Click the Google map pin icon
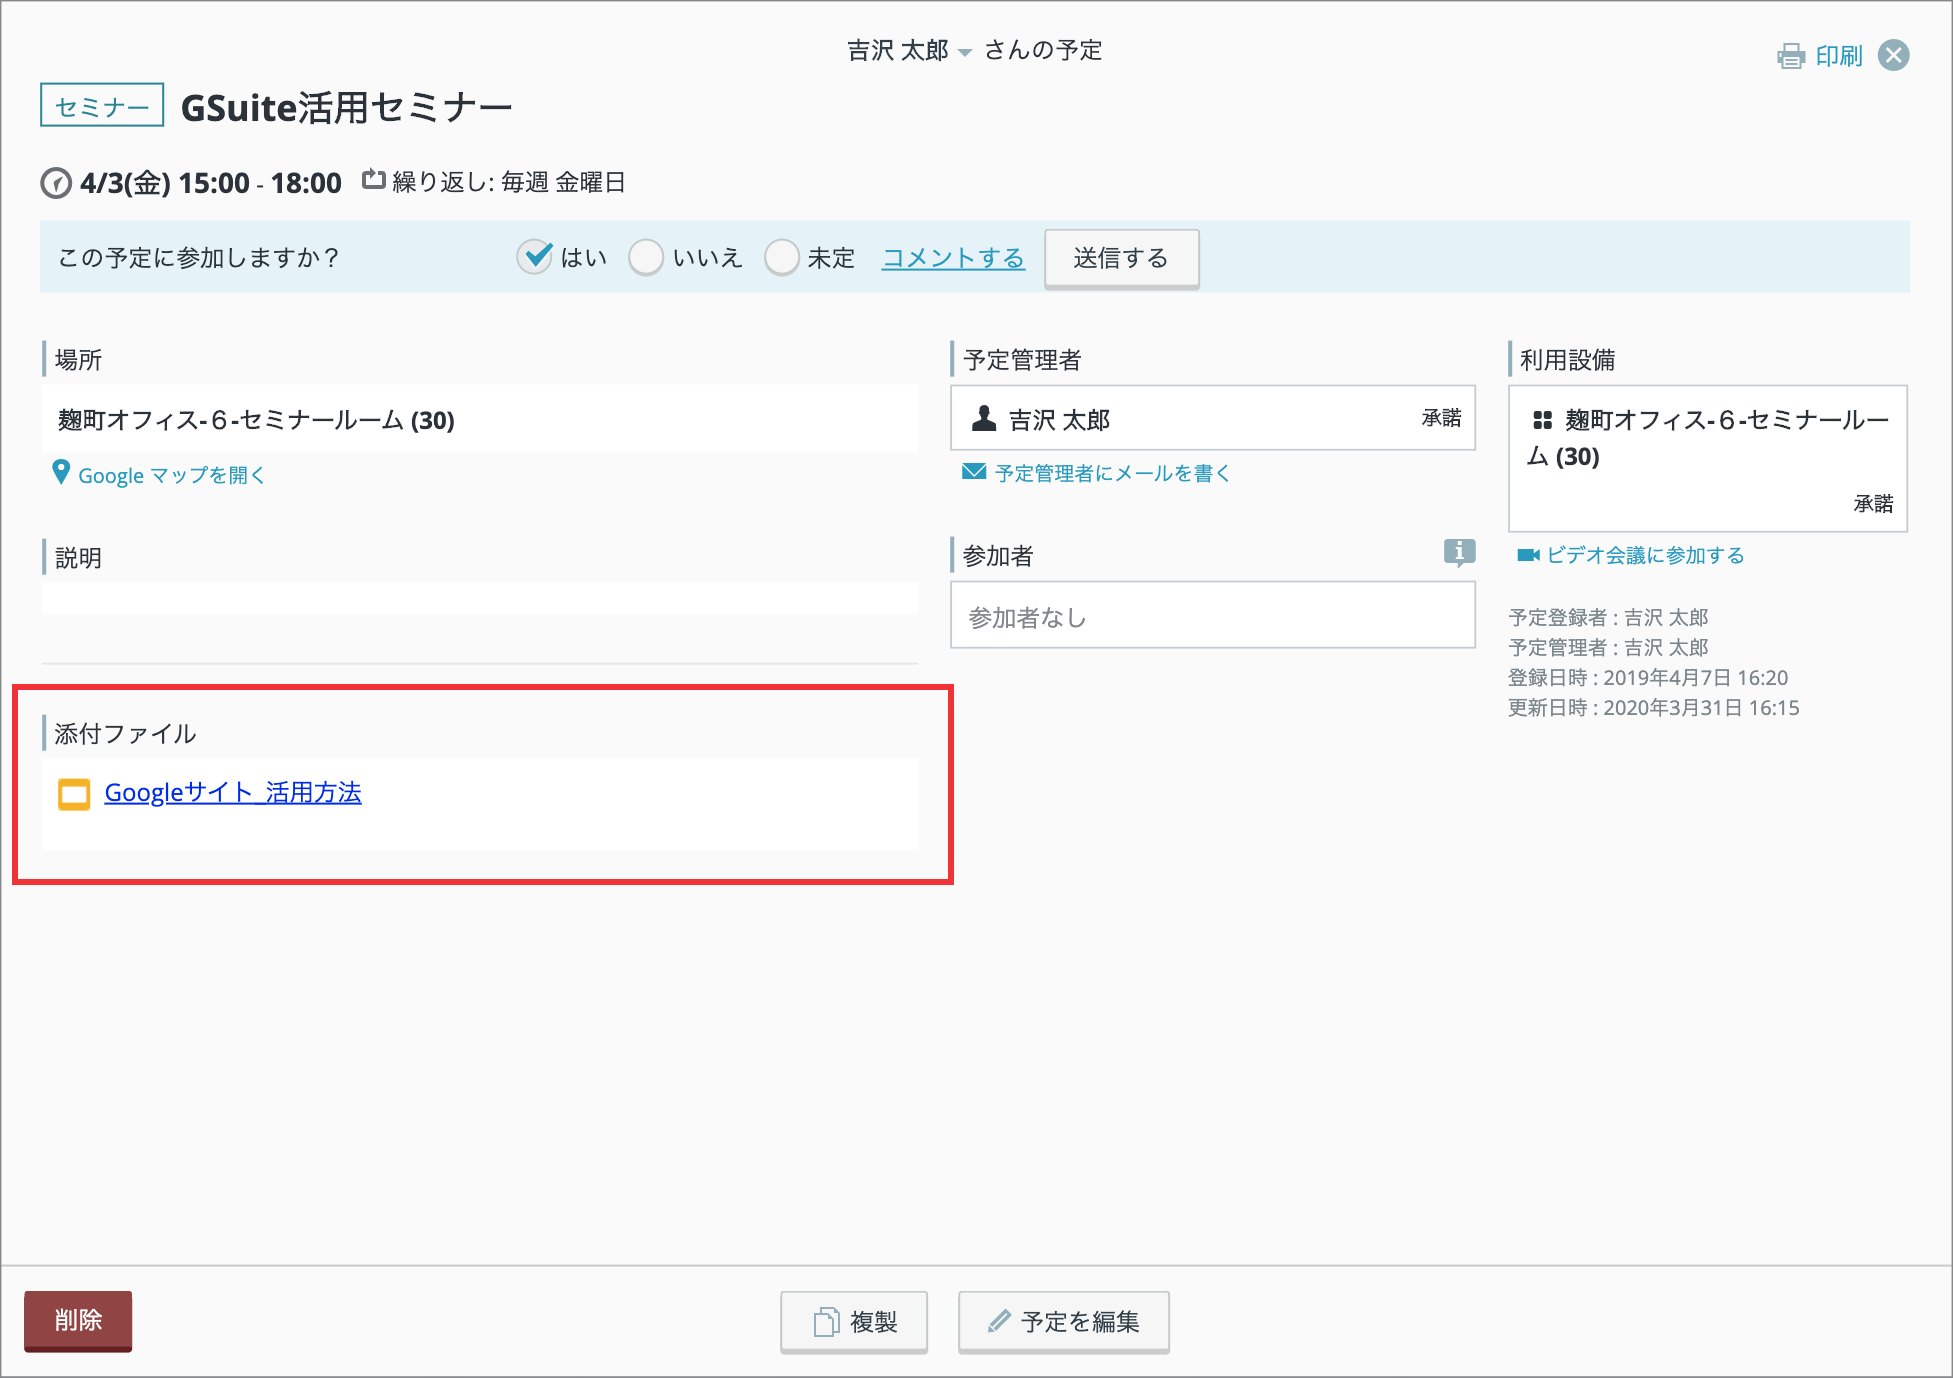1953x1378 pixels. tap(61, 473)
